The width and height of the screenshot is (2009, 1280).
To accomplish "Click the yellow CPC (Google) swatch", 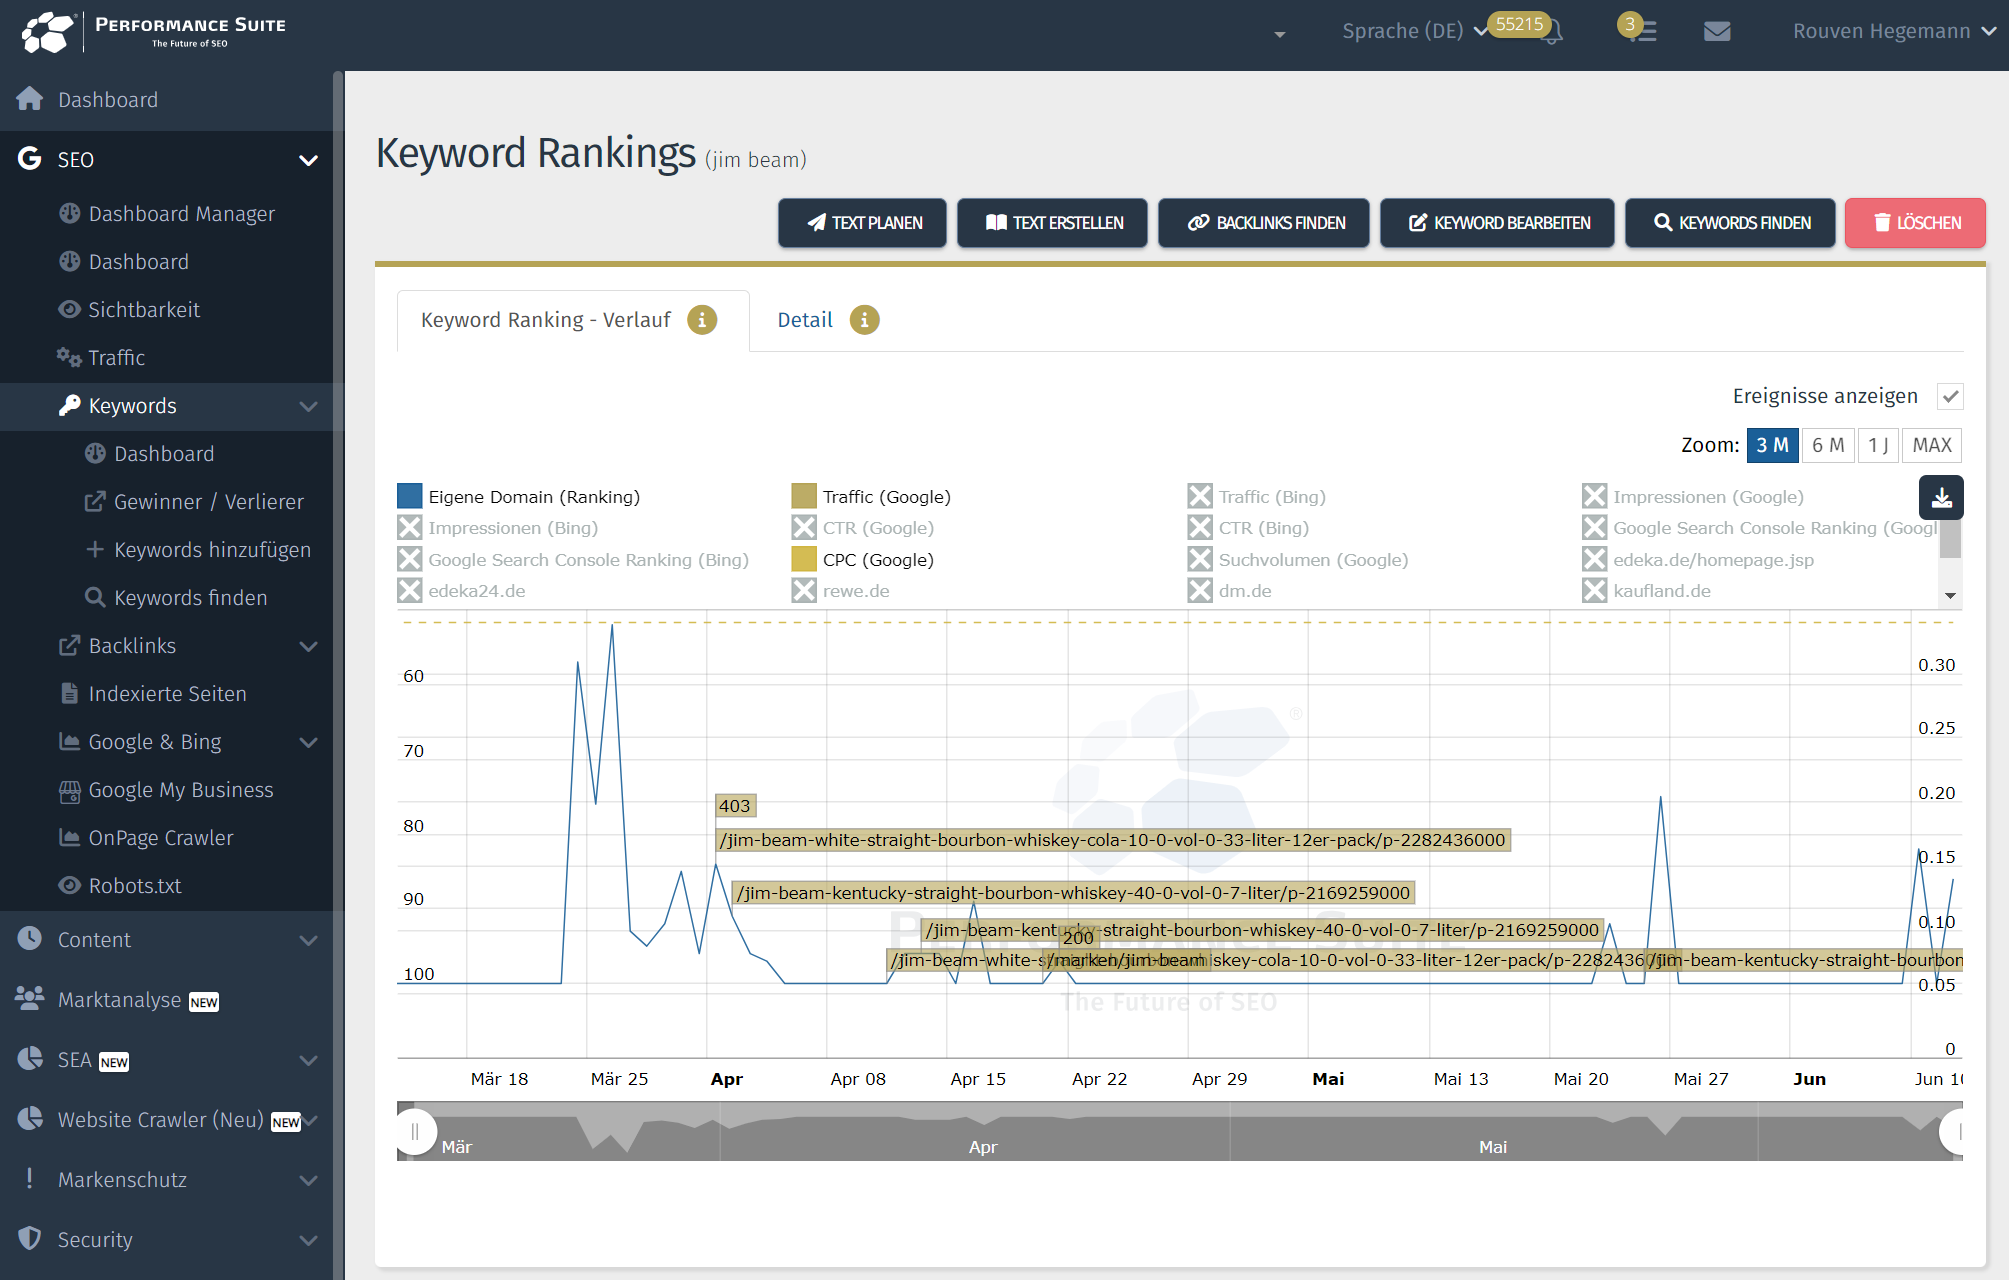I will click(804, 559).
